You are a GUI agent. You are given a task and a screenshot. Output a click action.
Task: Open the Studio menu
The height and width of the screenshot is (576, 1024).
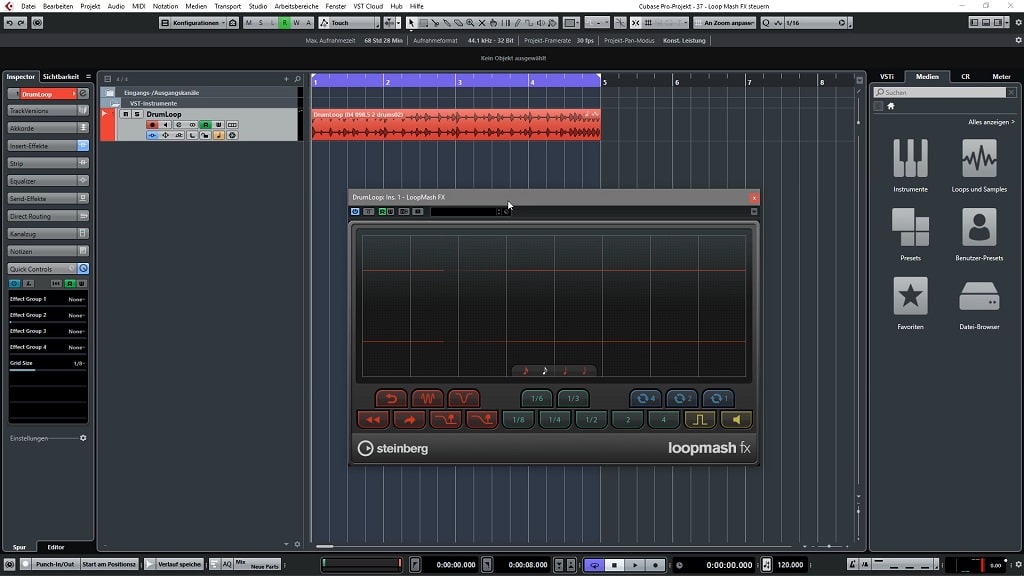(257, 6)
